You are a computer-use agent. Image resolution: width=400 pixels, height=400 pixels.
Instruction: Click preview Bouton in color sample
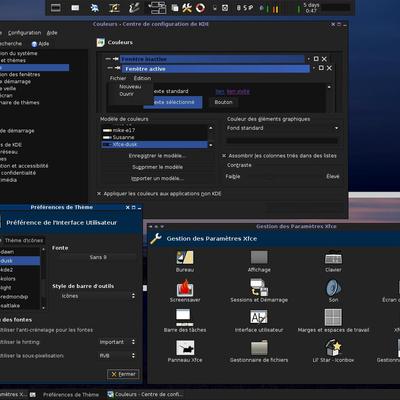pos(223,102)
